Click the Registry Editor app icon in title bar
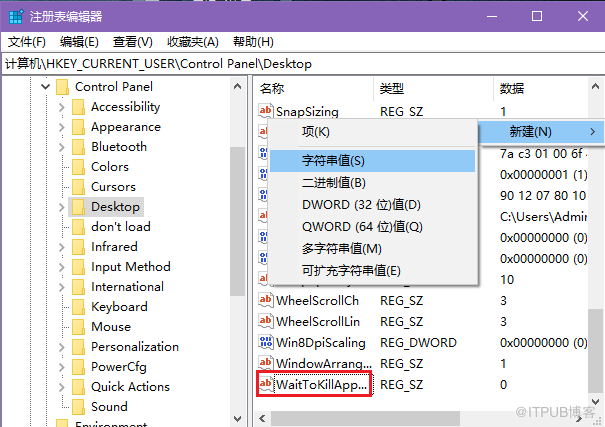605x427 pixels. (x=16, y=17)
